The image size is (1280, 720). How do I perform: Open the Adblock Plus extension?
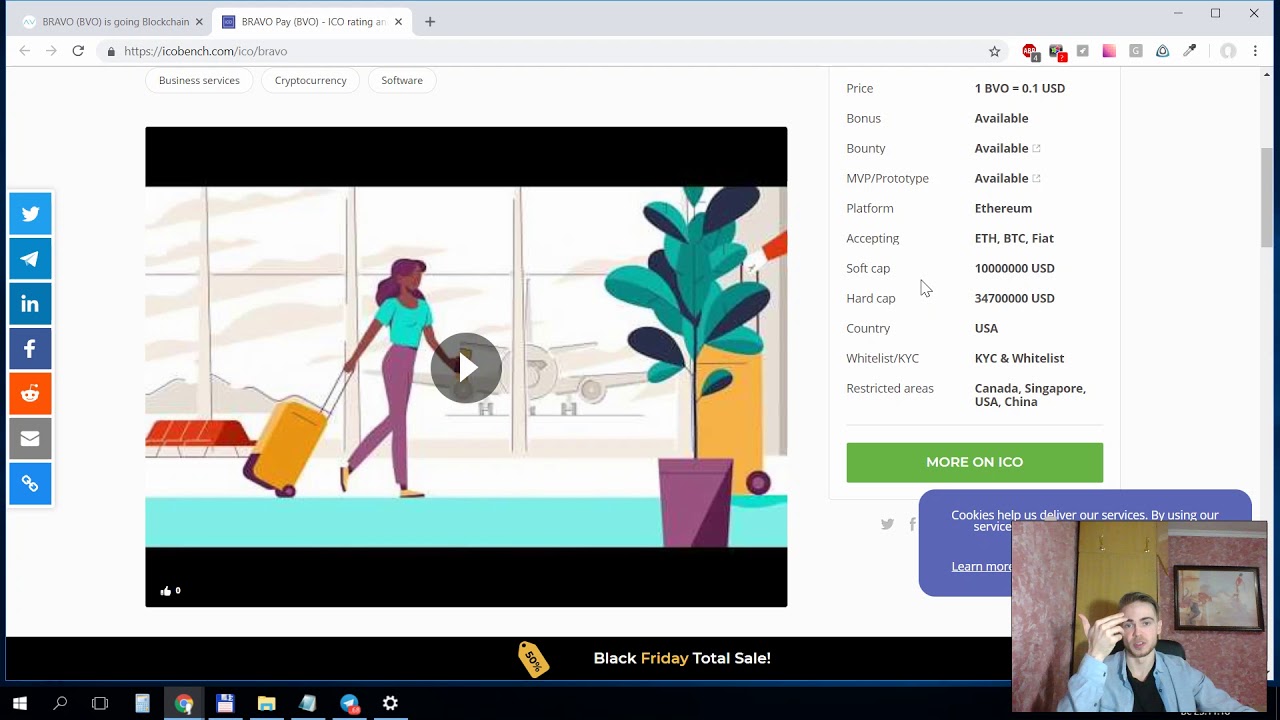(x=1030, y=51)
